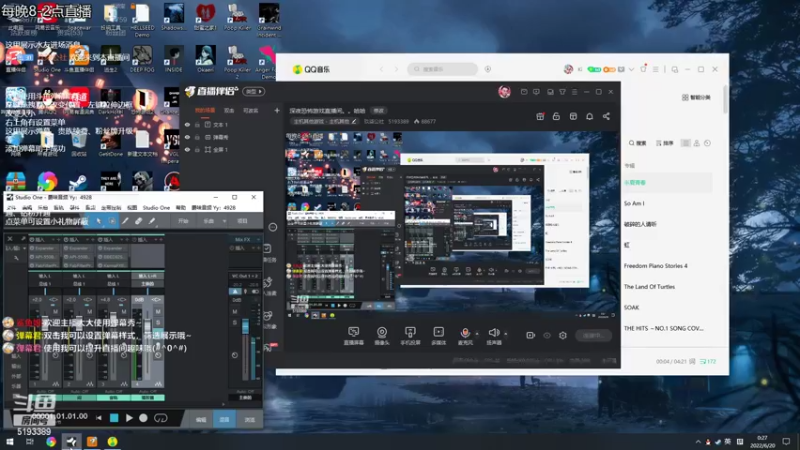Screen dimensions: 800x450
Task: Open the share icon in streaming app
Action: (x=606, y=116)
